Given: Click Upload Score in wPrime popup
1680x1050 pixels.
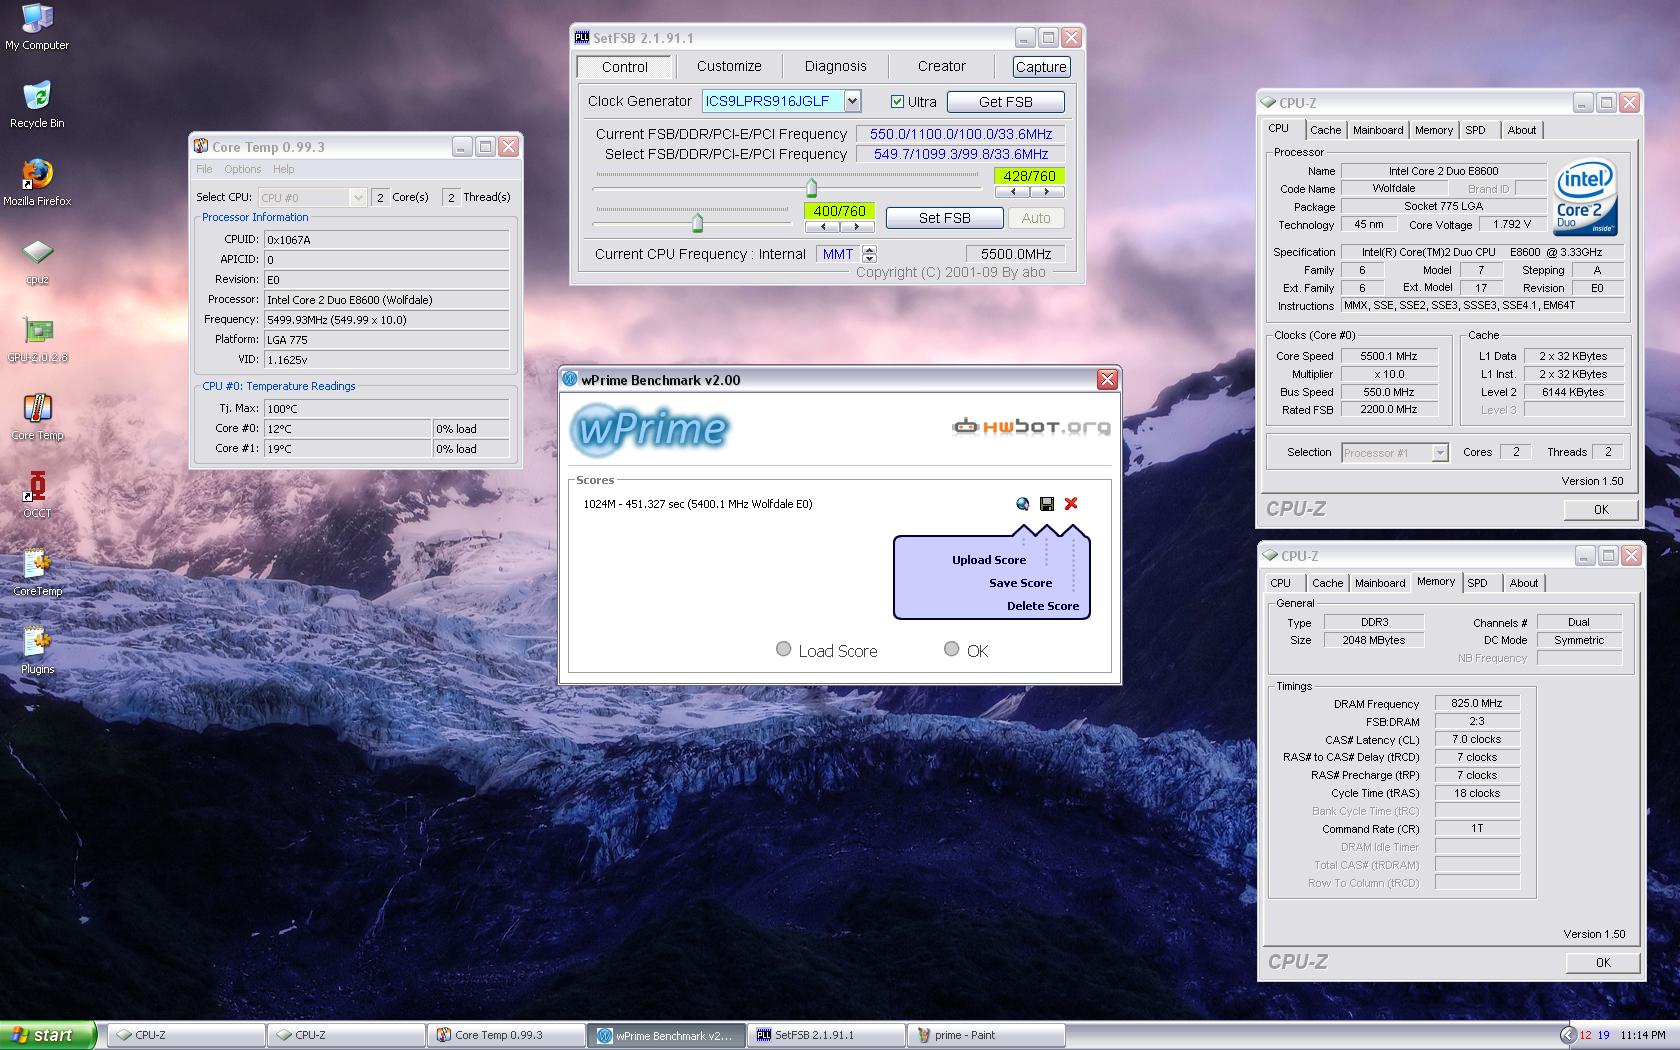Looking at the screenshot, I should click(988, 560).
